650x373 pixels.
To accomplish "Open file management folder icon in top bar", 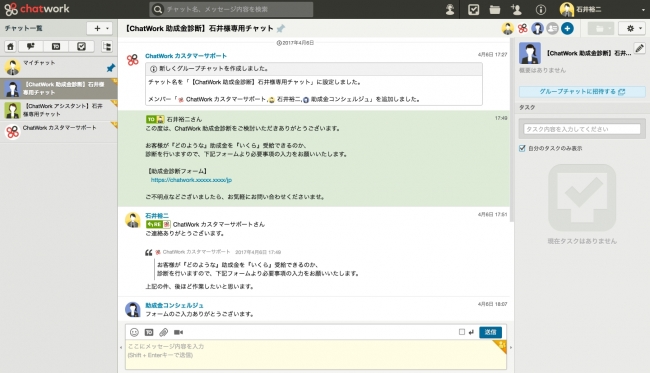I will pyautogui.click(x=495, y=9).
